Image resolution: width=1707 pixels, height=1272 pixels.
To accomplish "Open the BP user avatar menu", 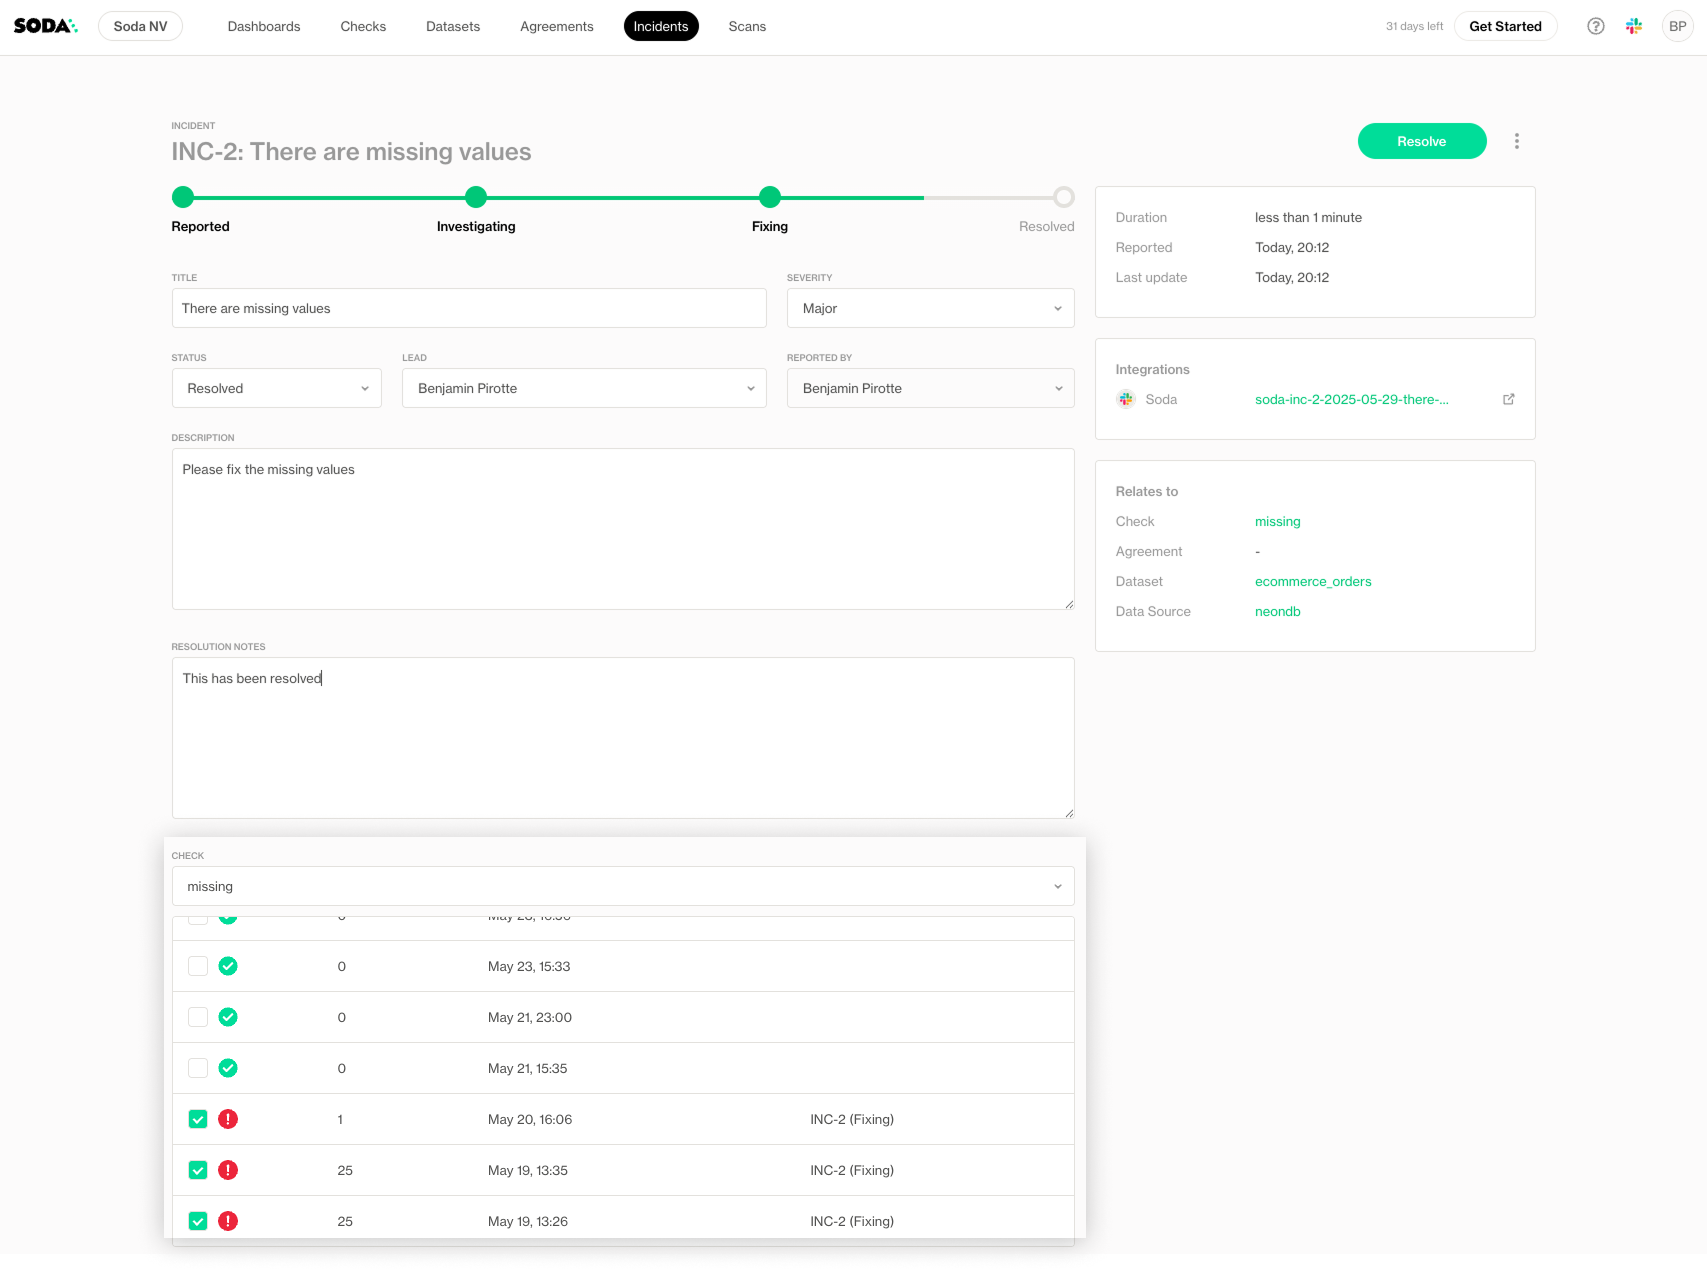I will point(1677,26).
